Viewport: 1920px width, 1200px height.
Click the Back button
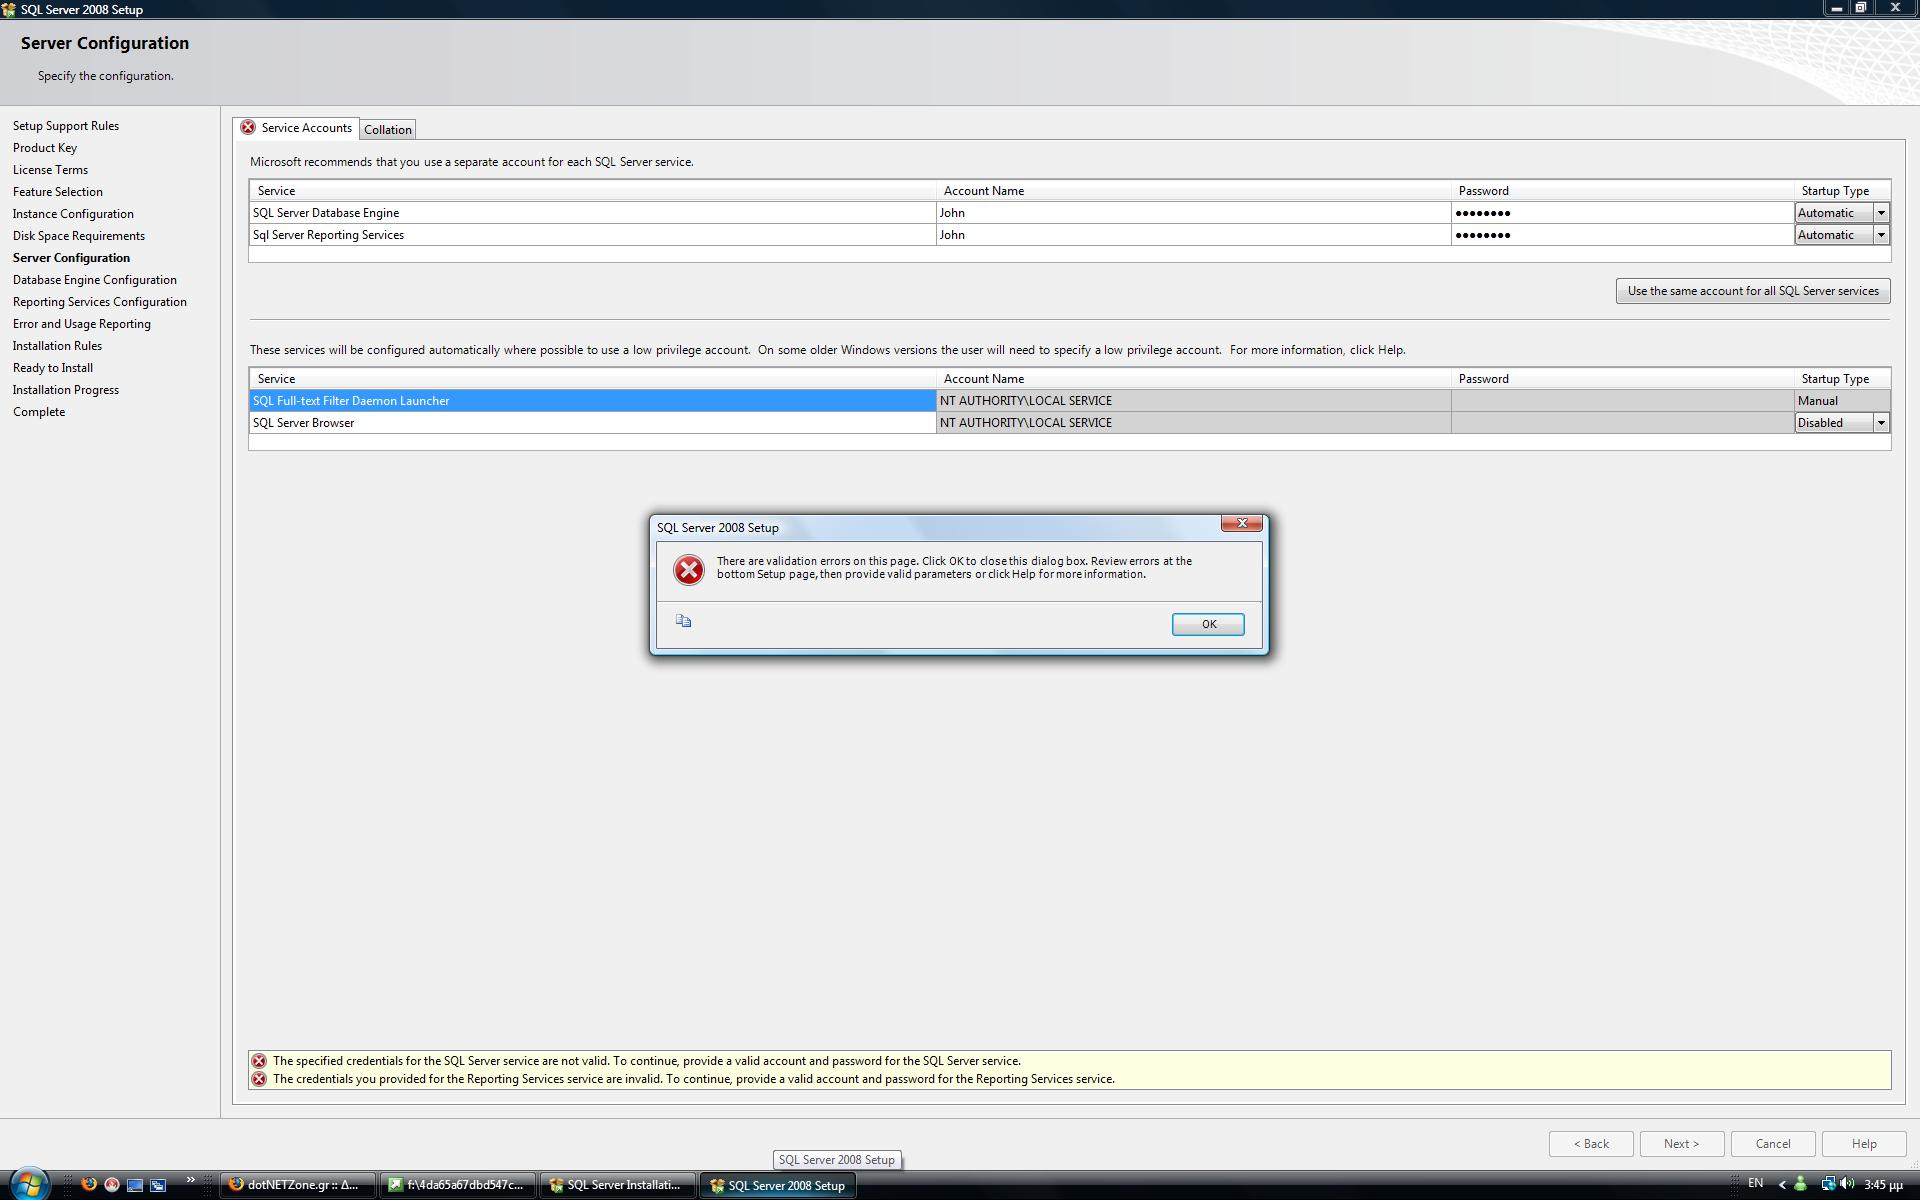[x=1591, y=1144]
